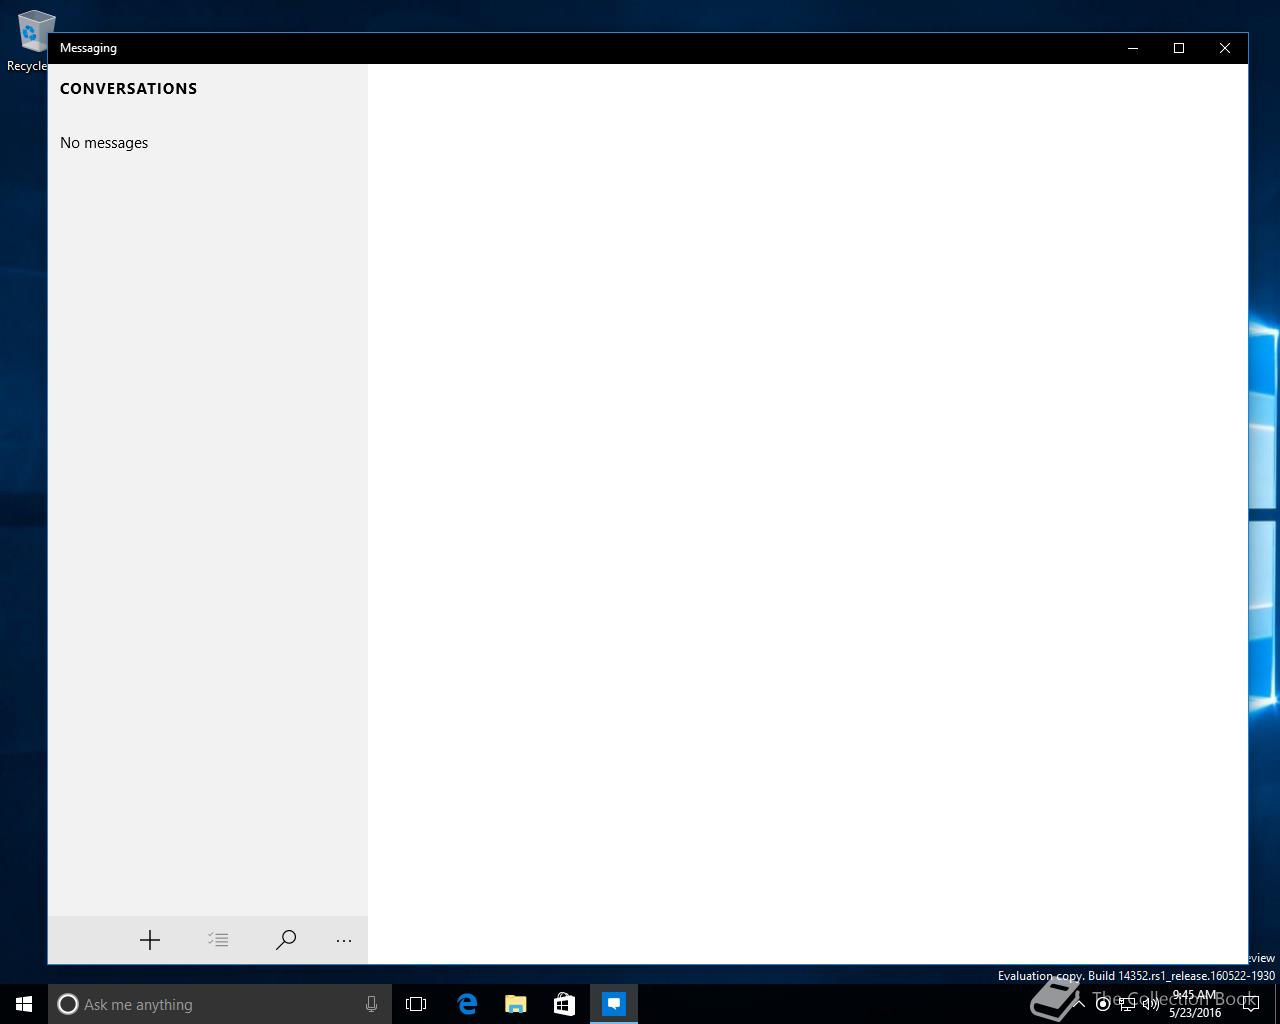Image resolution: width=1280 pixels, height=1024 pixels.
Task: Maximize the Messaging window
Action: click(1179, 48)
